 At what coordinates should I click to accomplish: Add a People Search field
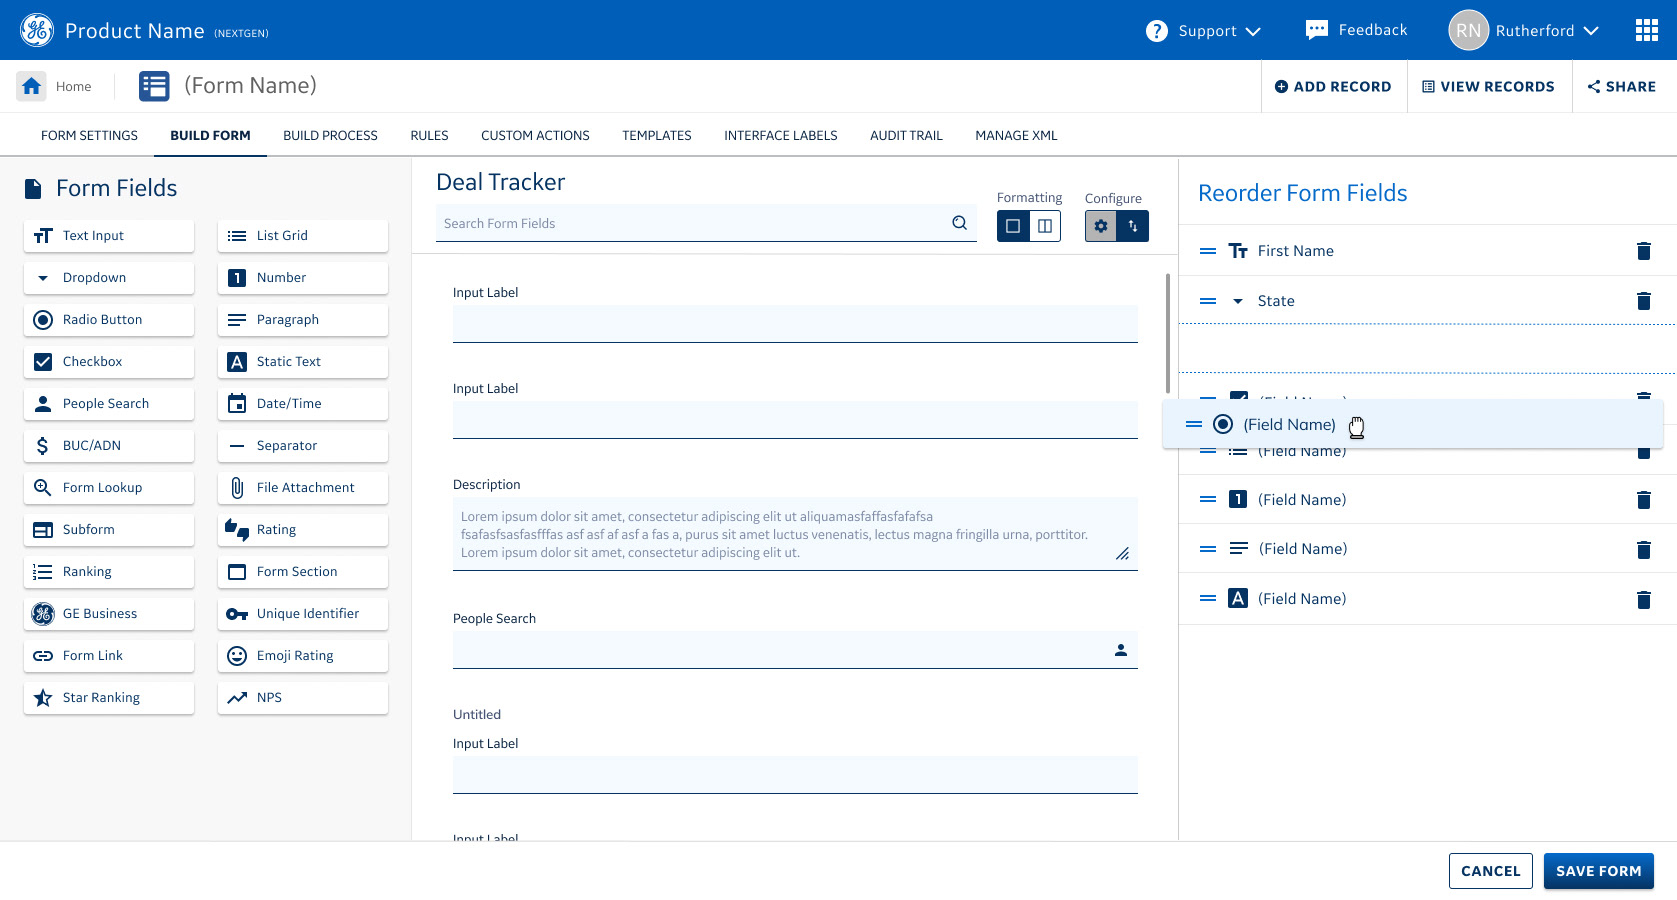(109, 404)
